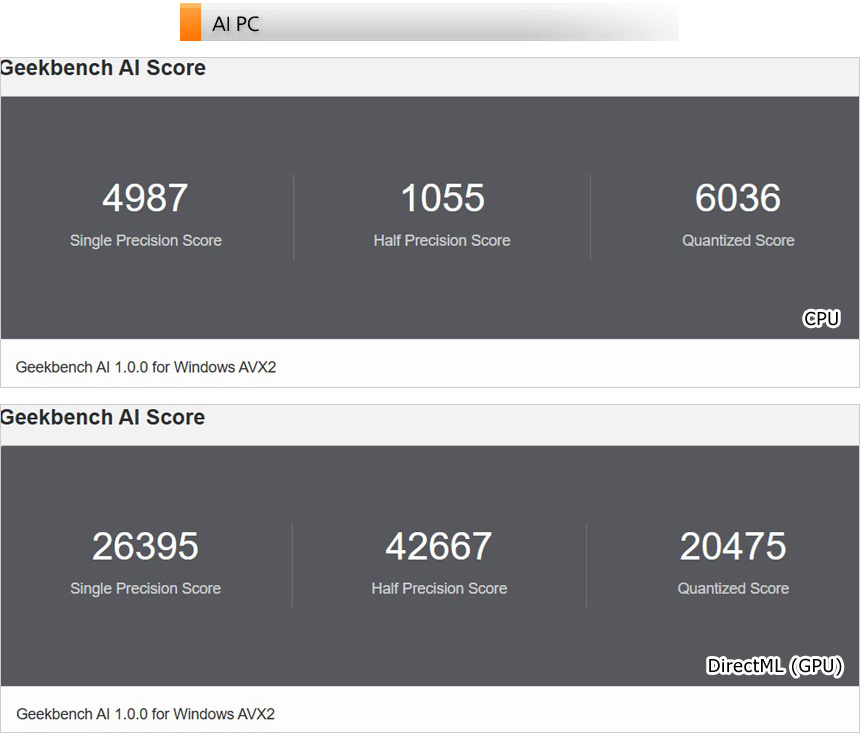Click the orange marker beside AI PC
The image size is (860, 736).
(190, 22)
